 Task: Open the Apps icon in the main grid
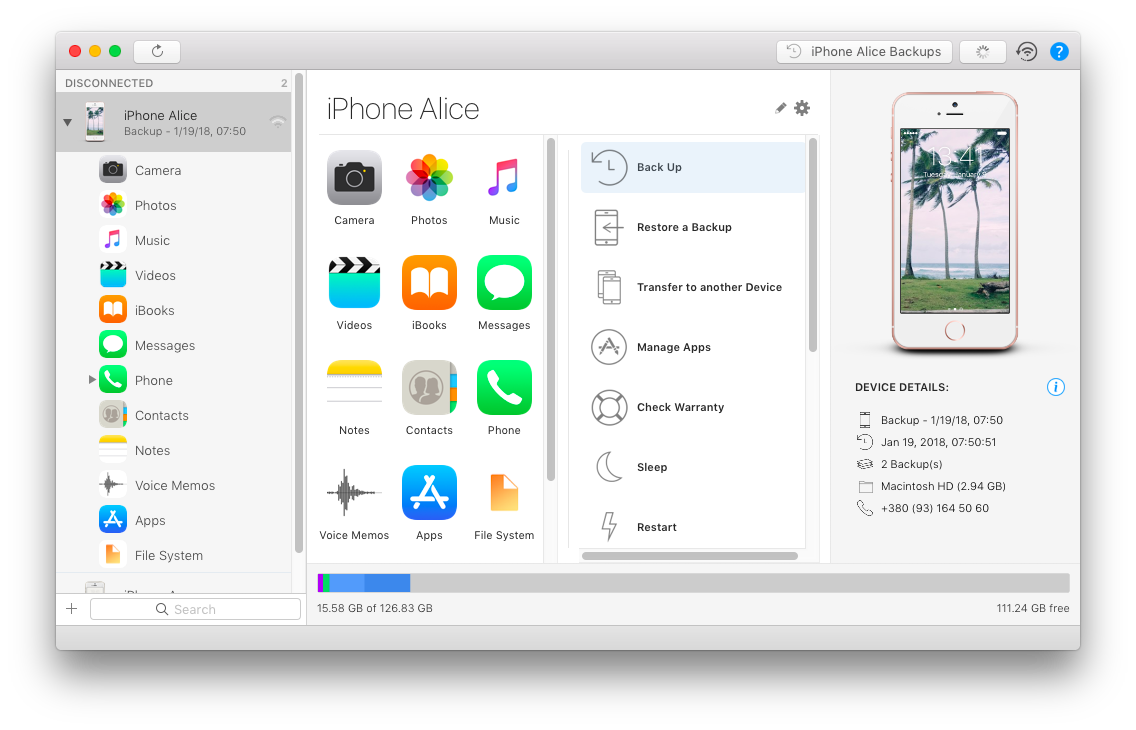click(429, 492)
